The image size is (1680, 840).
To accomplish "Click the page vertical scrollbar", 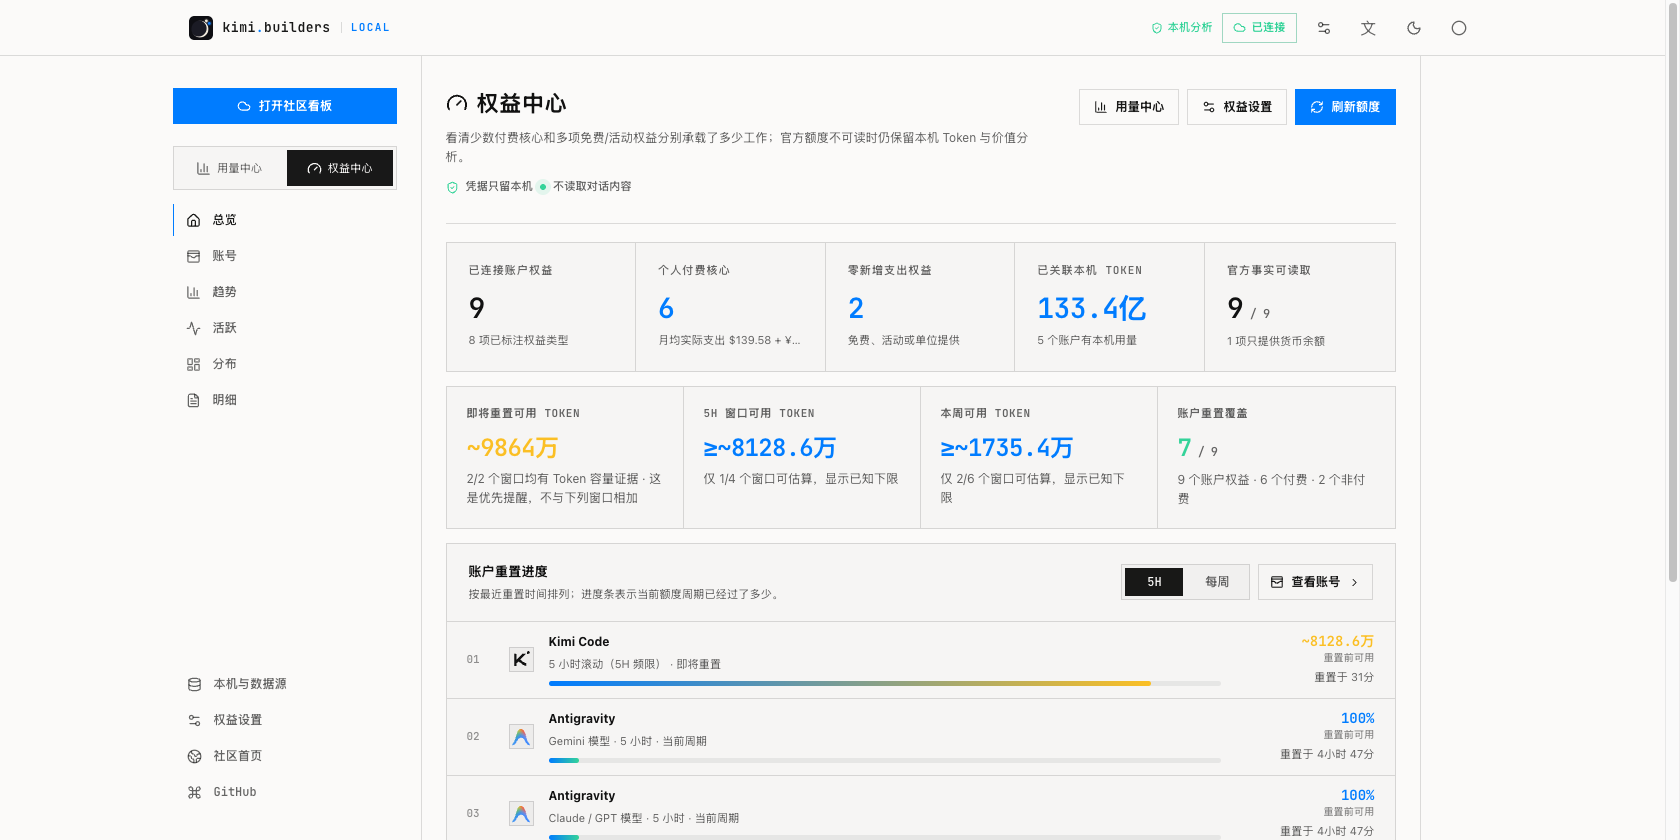I will 1673,292.
